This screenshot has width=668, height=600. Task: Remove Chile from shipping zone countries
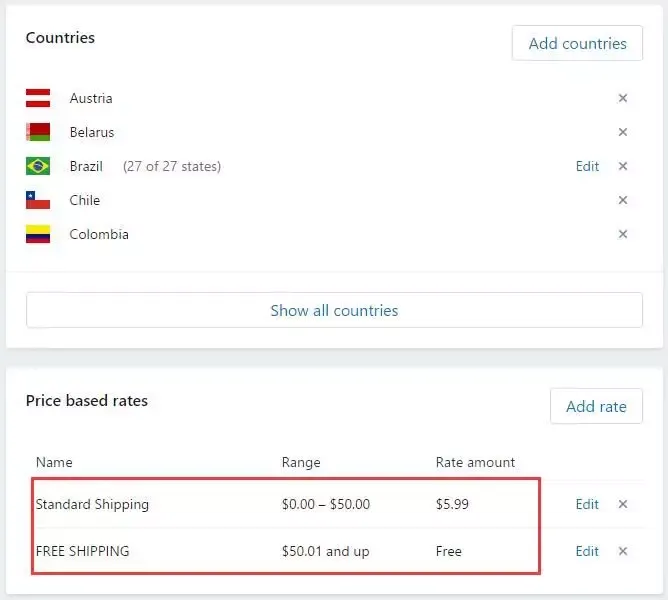(x=622, y=200)
